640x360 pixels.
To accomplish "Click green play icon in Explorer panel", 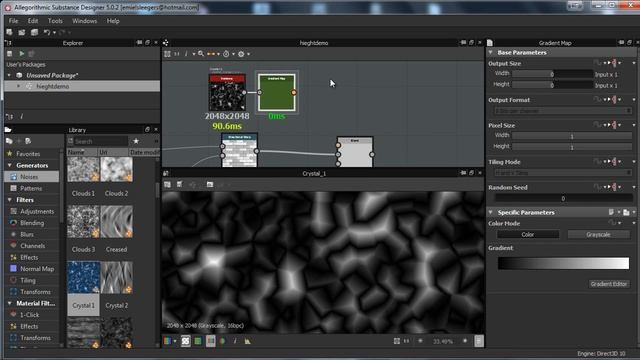I will (22, 53).
